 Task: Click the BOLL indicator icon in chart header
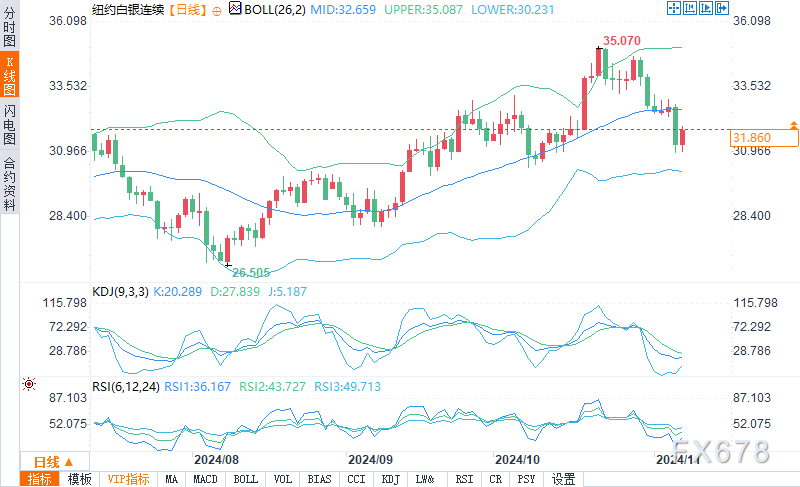235,8
